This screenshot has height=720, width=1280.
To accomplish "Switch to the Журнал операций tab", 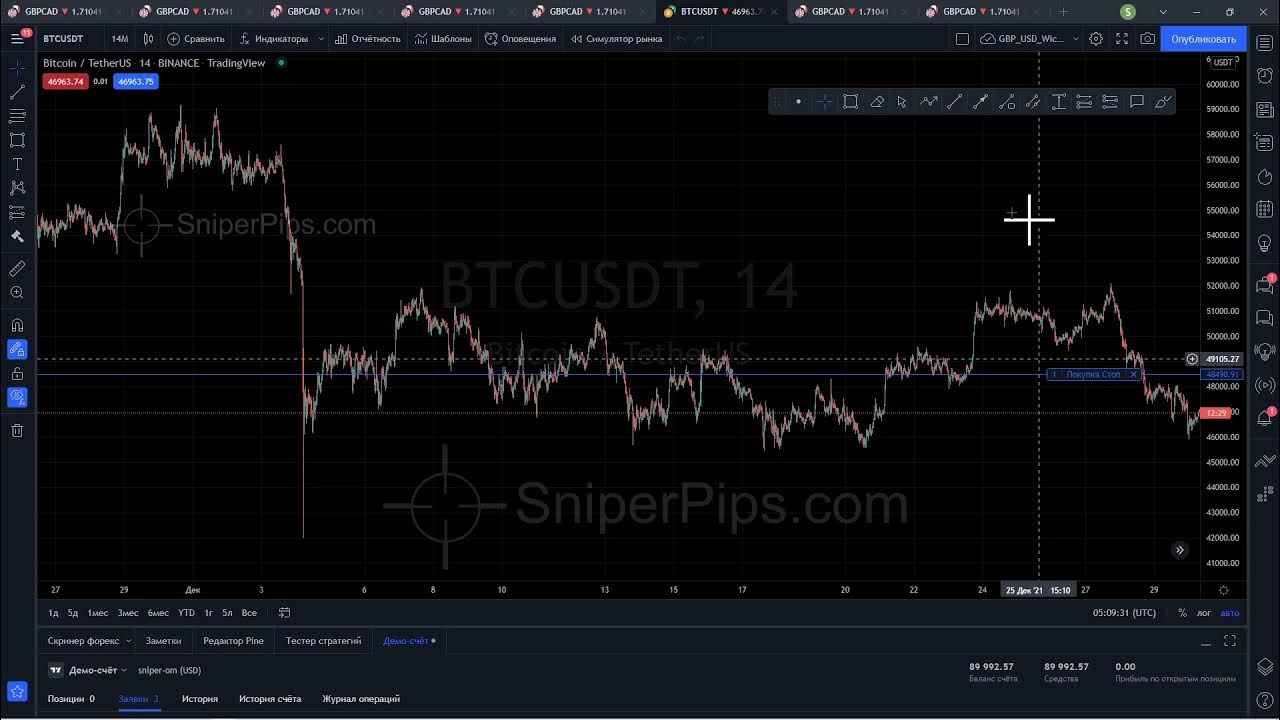I will pos(361,699).
